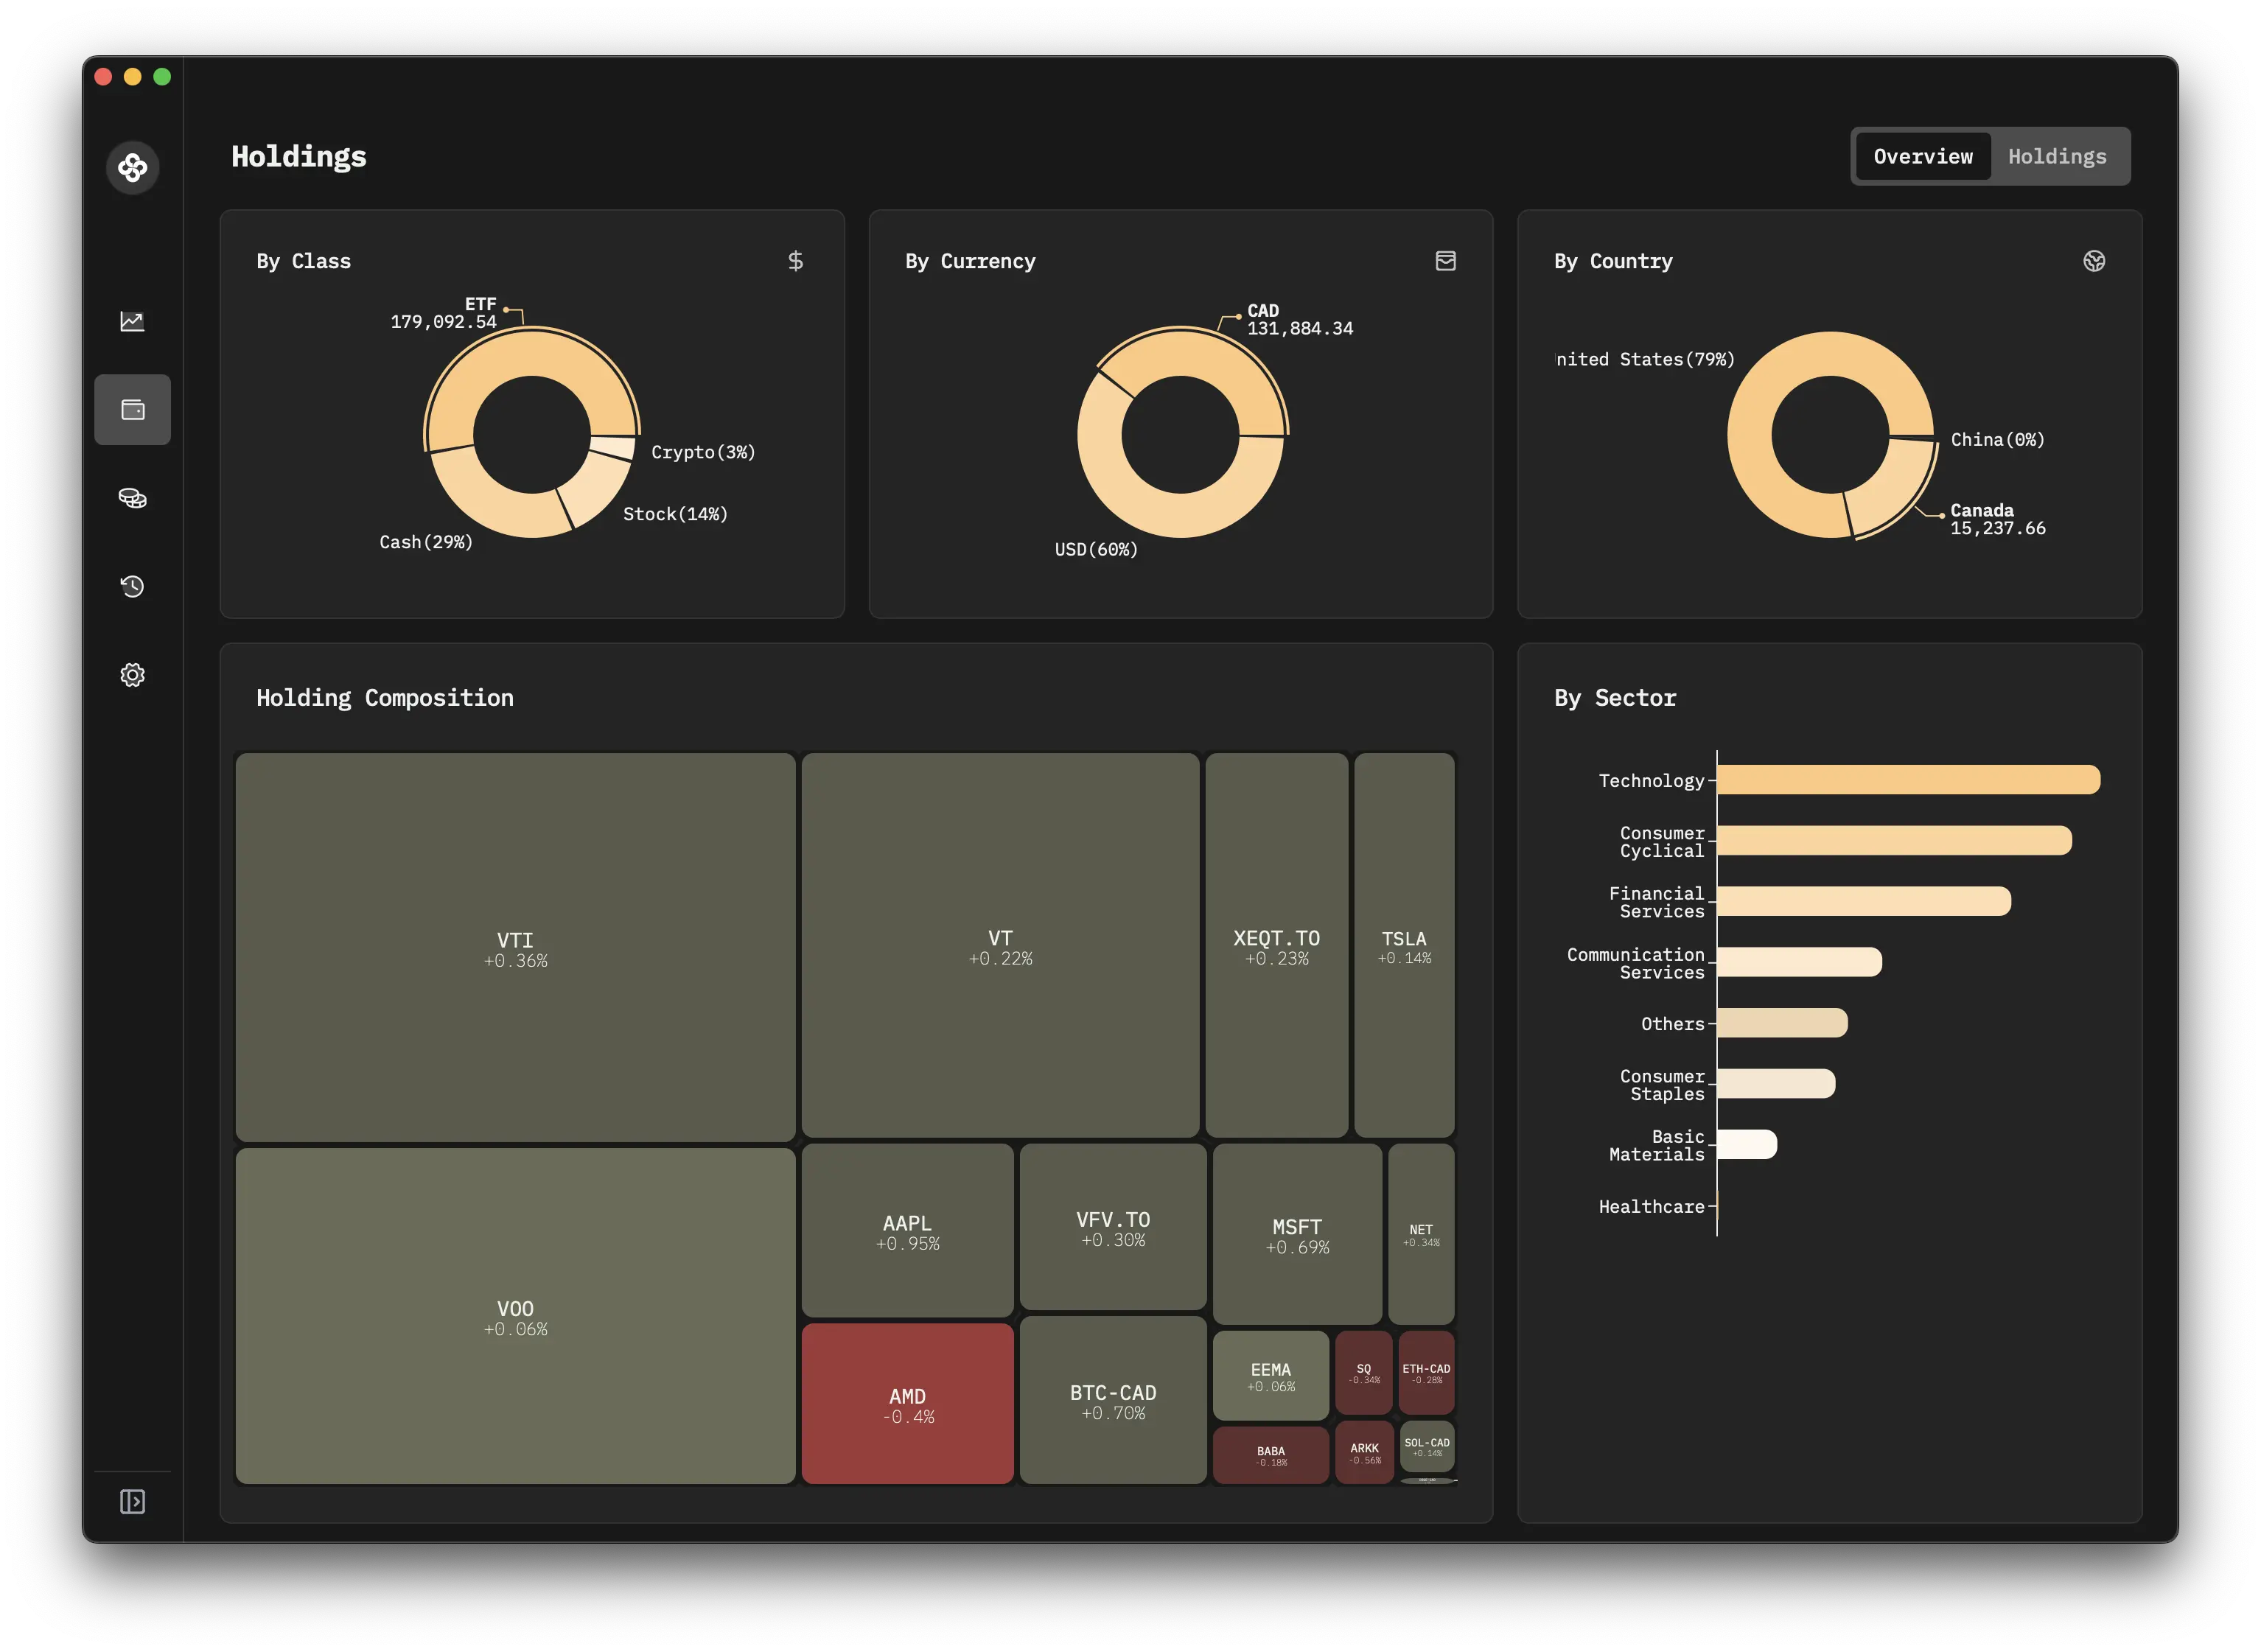2261x1652 pixels.
Task: Click the Technology sector bar
Action: tap(1908, 780)
